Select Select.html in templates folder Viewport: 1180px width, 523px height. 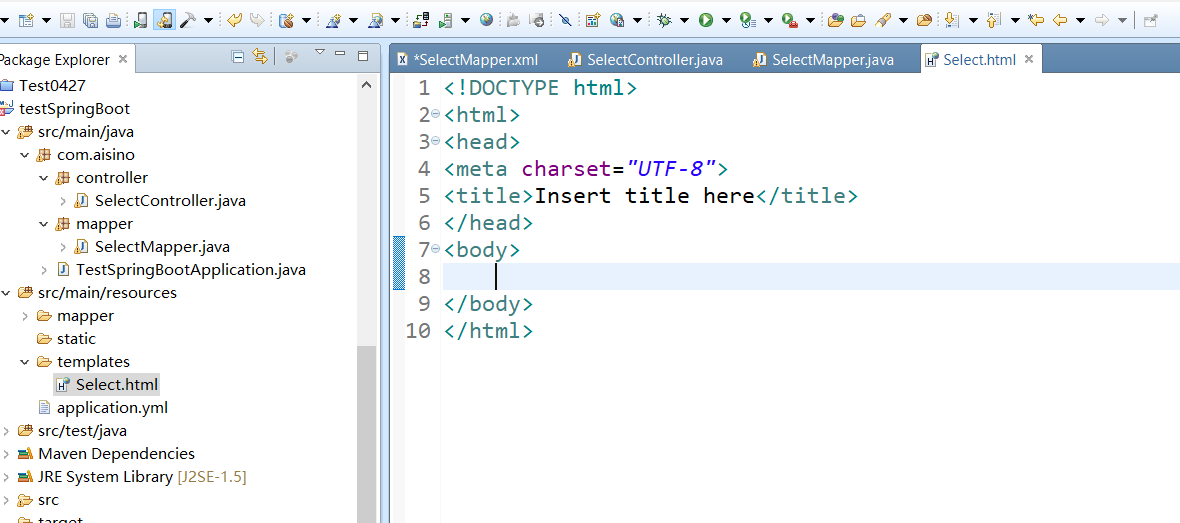tap(117, 385)
